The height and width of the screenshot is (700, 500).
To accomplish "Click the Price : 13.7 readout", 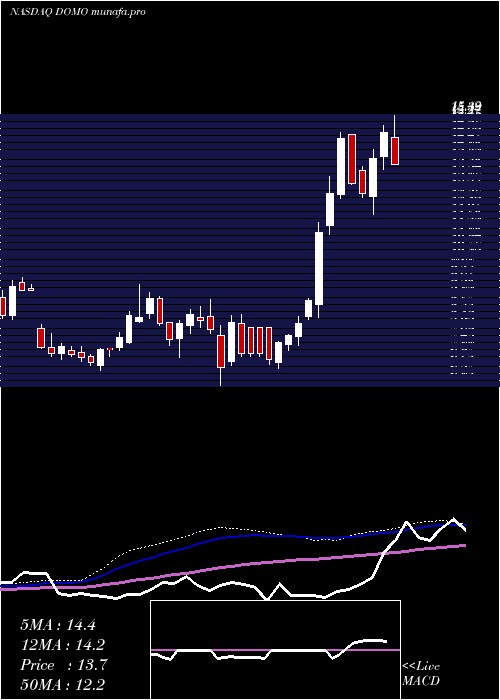I will pyautogui.click(x=64, y=665).
